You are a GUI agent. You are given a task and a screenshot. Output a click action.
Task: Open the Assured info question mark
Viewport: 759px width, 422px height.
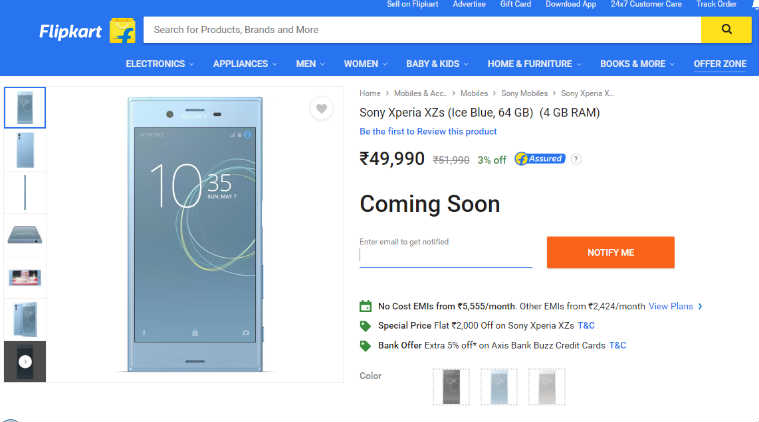[x=576, y=159]
